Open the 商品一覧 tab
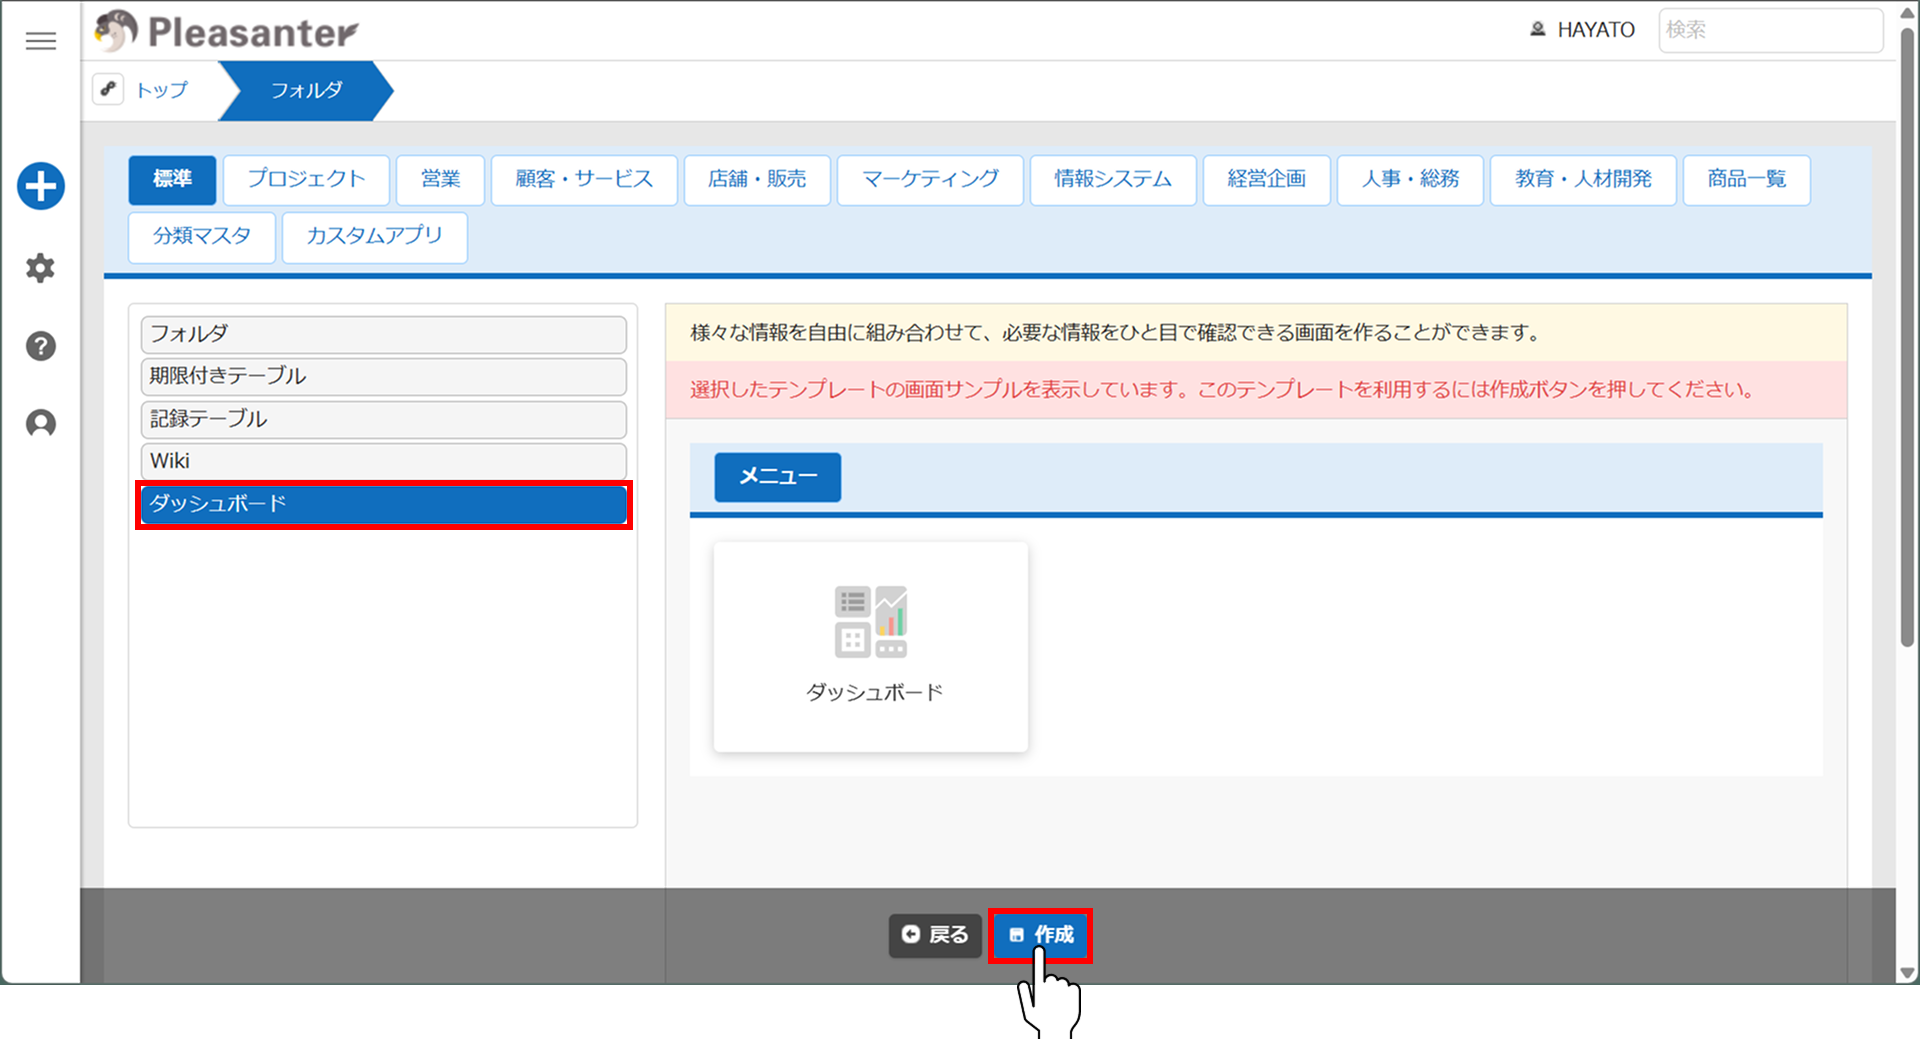1920x1039 pixels. pos(1747,180)
